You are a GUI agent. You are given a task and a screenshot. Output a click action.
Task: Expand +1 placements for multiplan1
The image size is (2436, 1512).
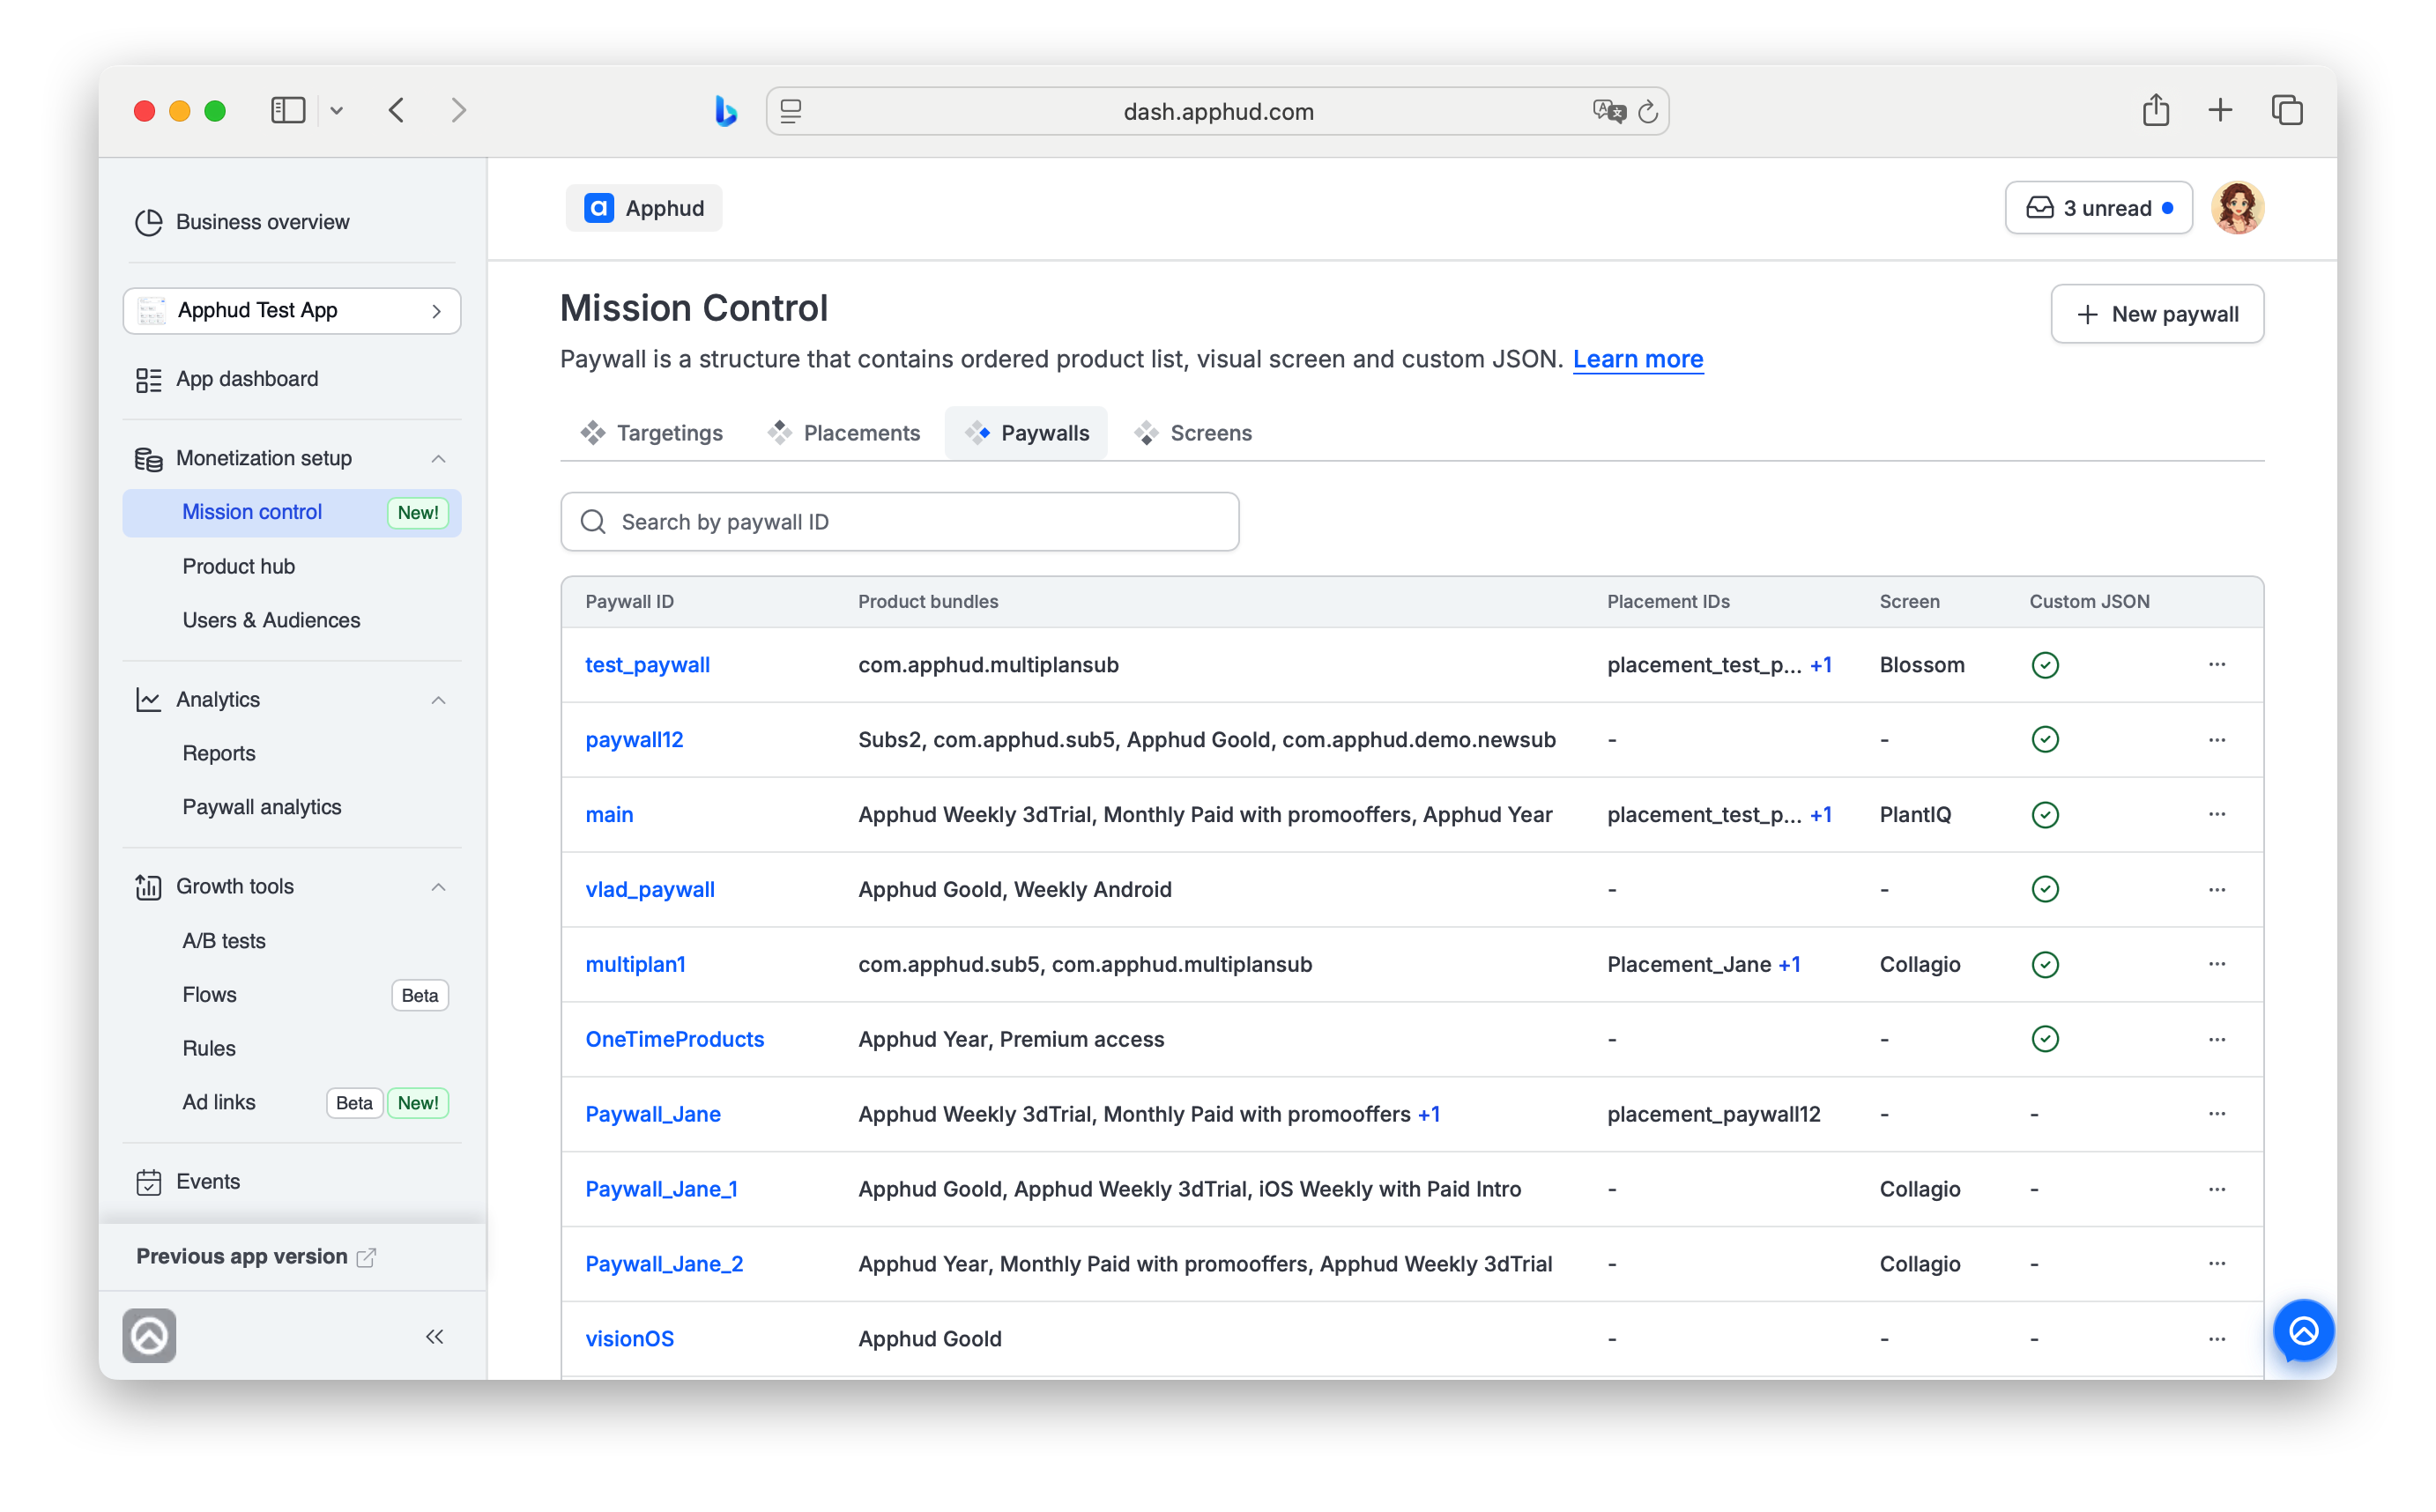1788,965
